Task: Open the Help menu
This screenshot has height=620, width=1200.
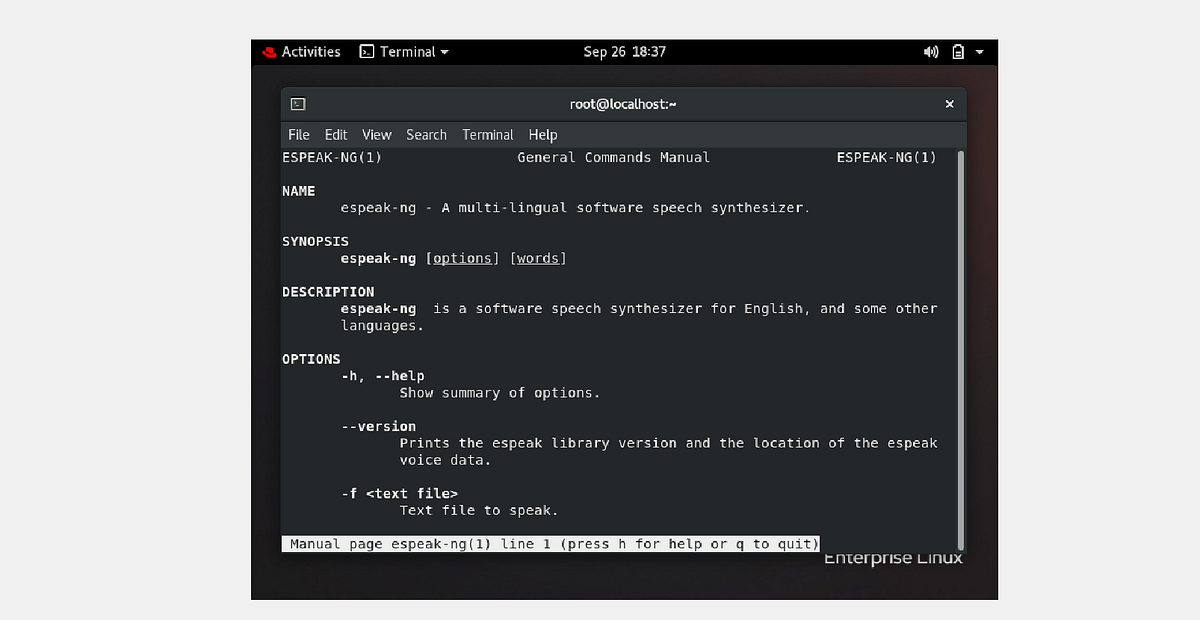Action: point(543,134)
